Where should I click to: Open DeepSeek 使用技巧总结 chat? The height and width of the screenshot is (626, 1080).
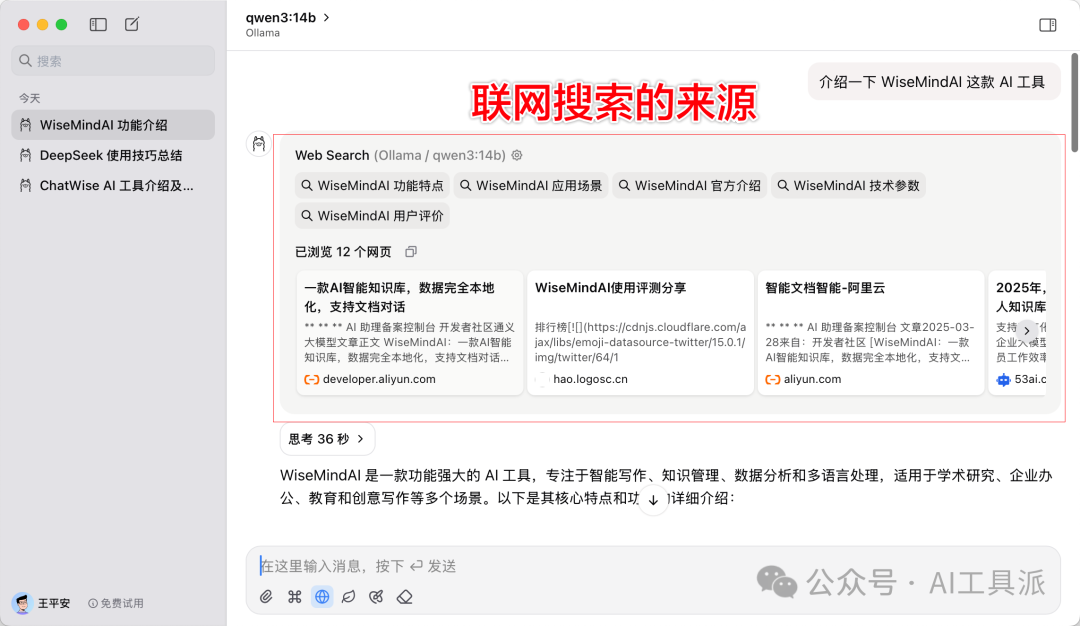point(113,156)
